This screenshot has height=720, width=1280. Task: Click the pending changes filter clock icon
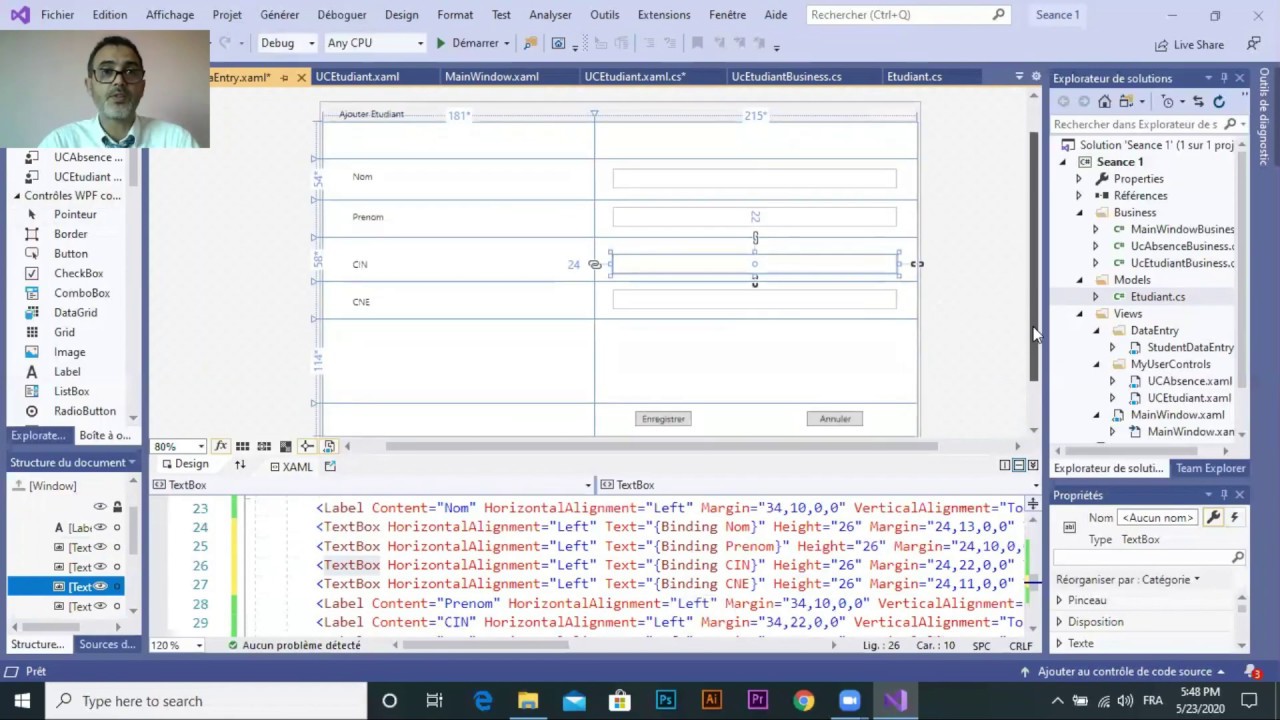1167,101
